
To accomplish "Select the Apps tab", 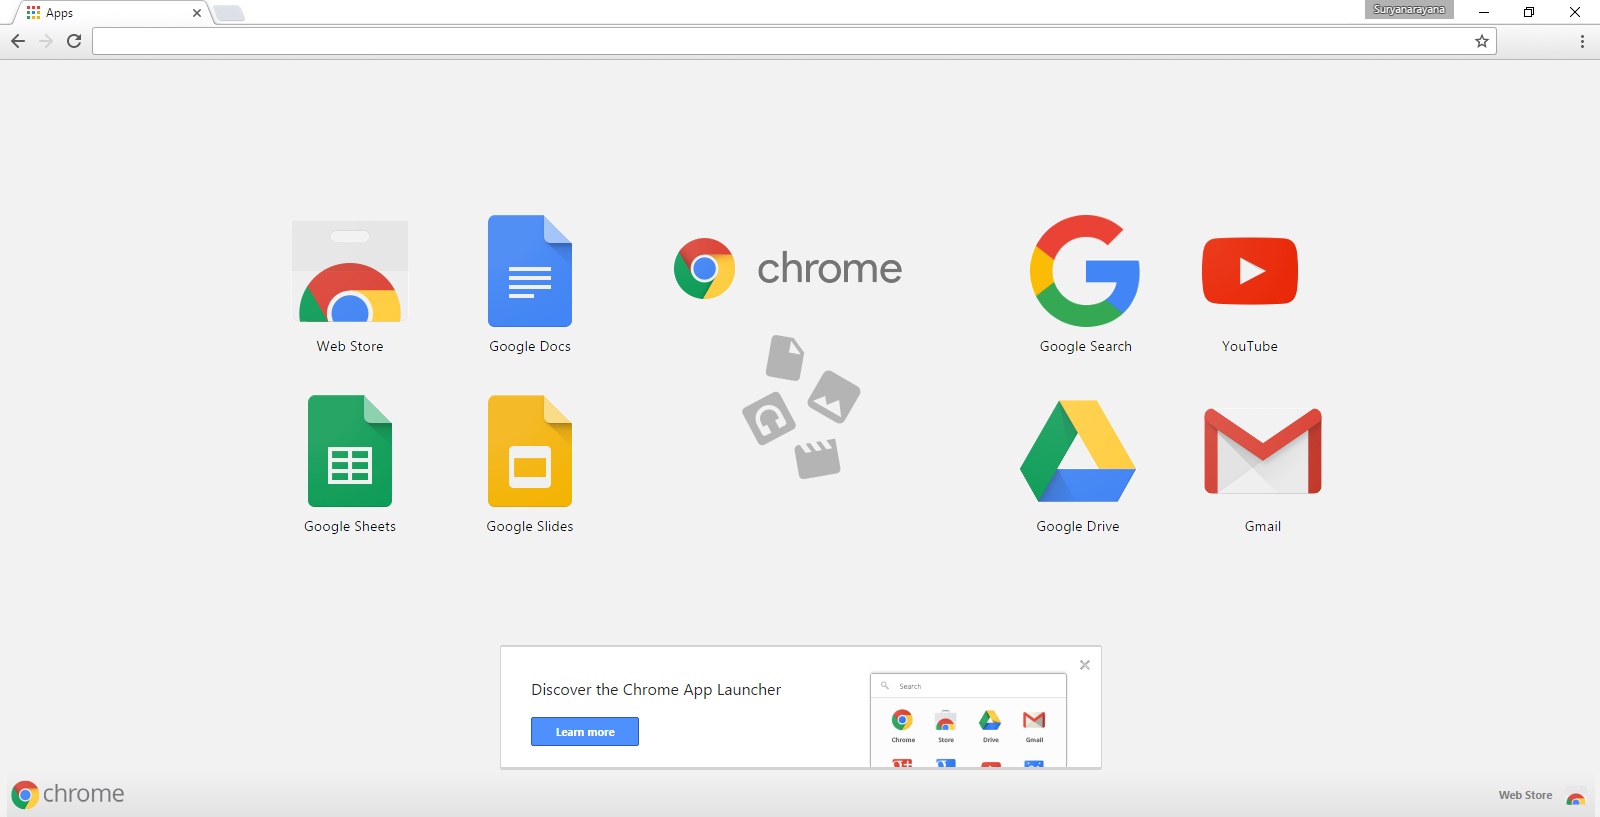I will click(x=110, y=13).
